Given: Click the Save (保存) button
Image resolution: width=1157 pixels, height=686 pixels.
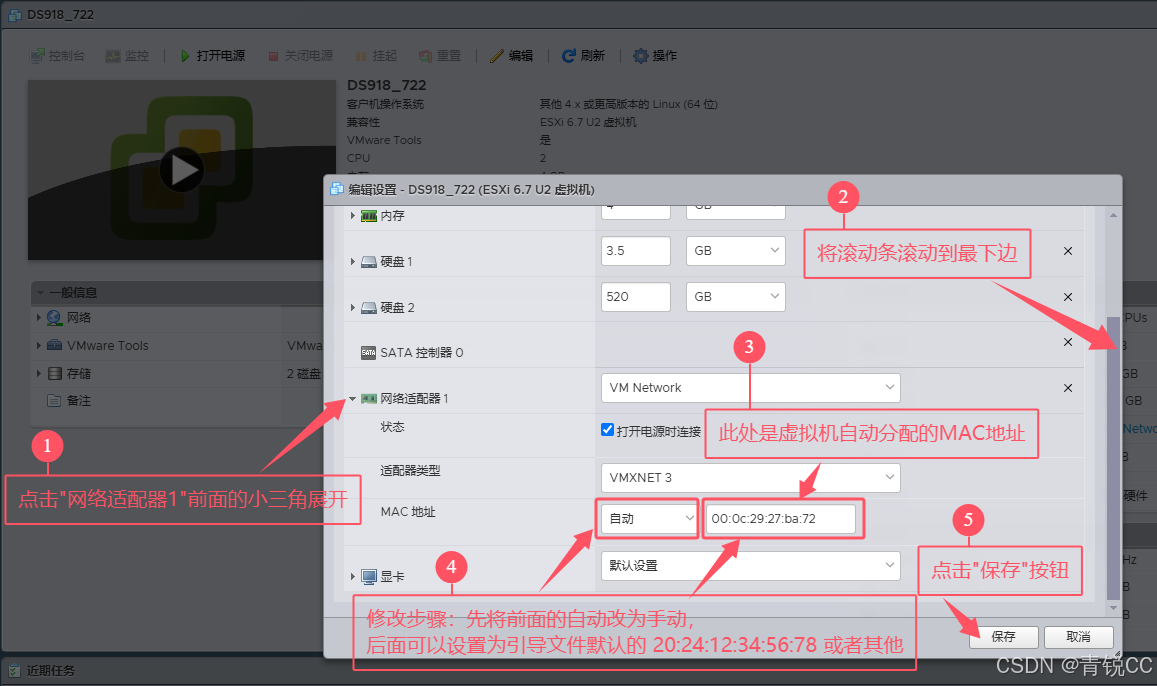Looking at the screenshot, I should [x=1004, y=637].
